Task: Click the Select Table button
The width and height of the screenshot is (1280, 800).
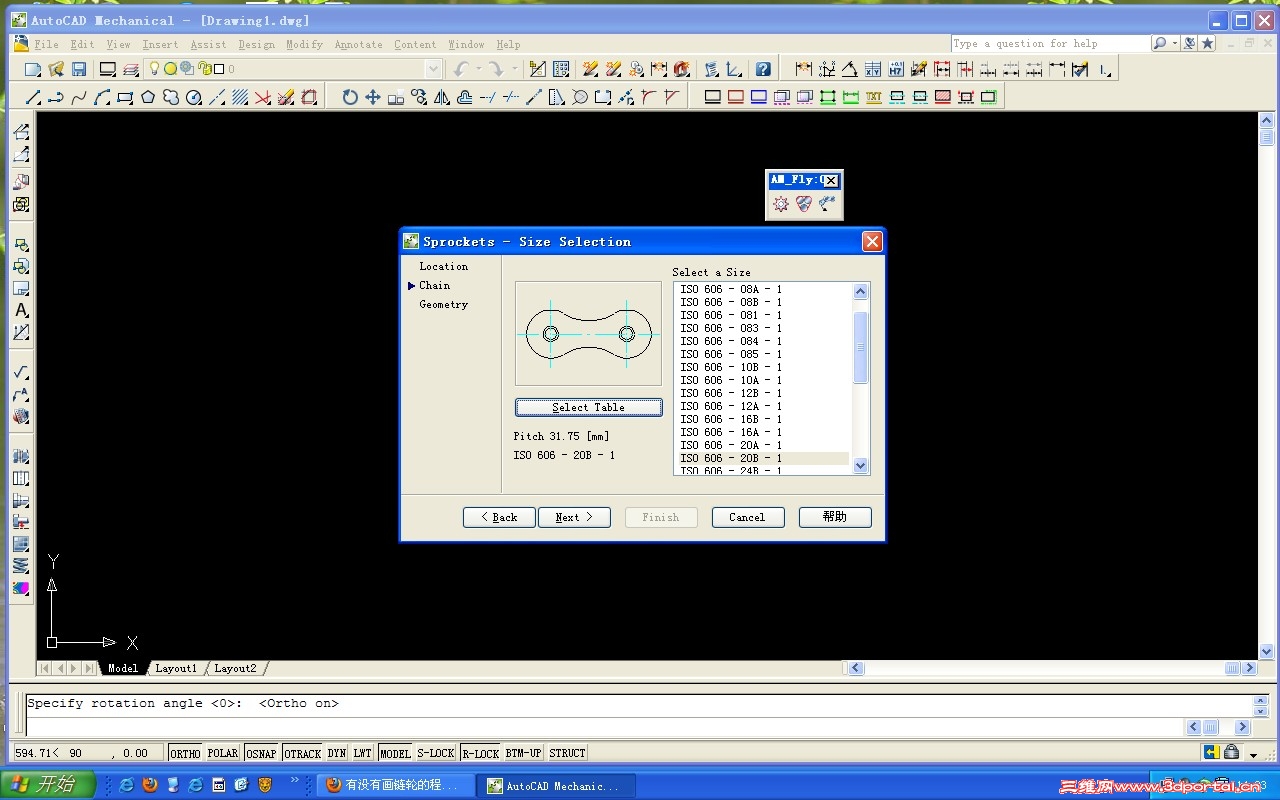Action: coord(588,407)
